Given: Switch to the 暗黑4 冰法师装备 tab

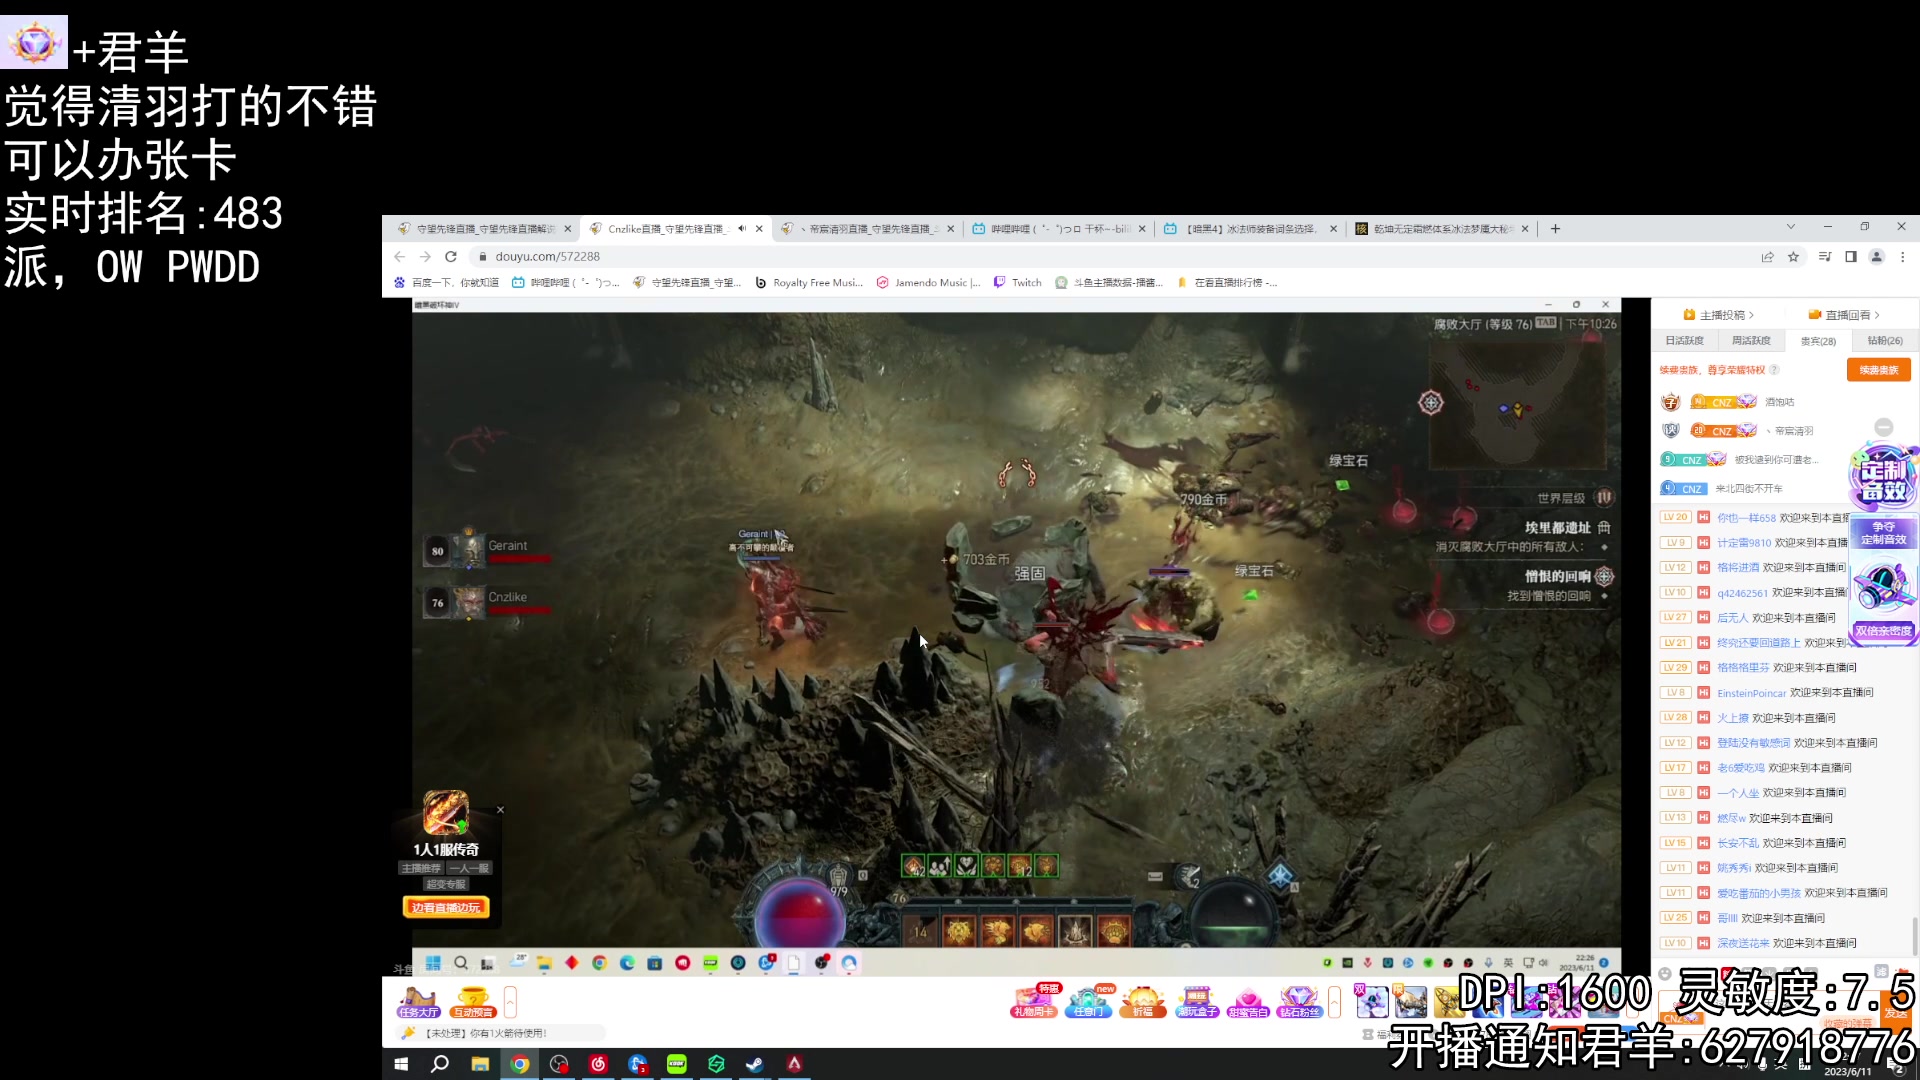Looking at the screenshot, I should tap(1250, 229).
